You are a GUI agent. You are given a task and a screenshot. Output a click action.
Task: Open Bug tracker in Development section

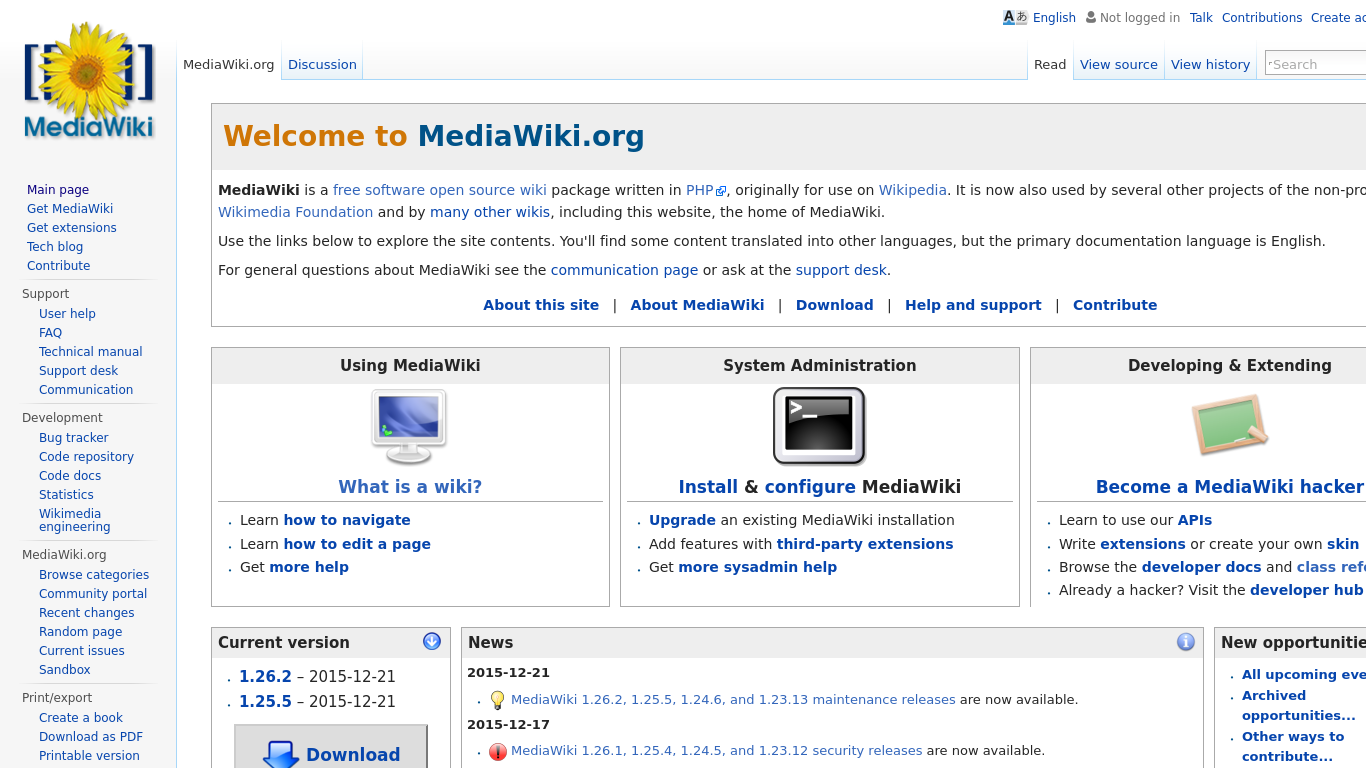73,438
